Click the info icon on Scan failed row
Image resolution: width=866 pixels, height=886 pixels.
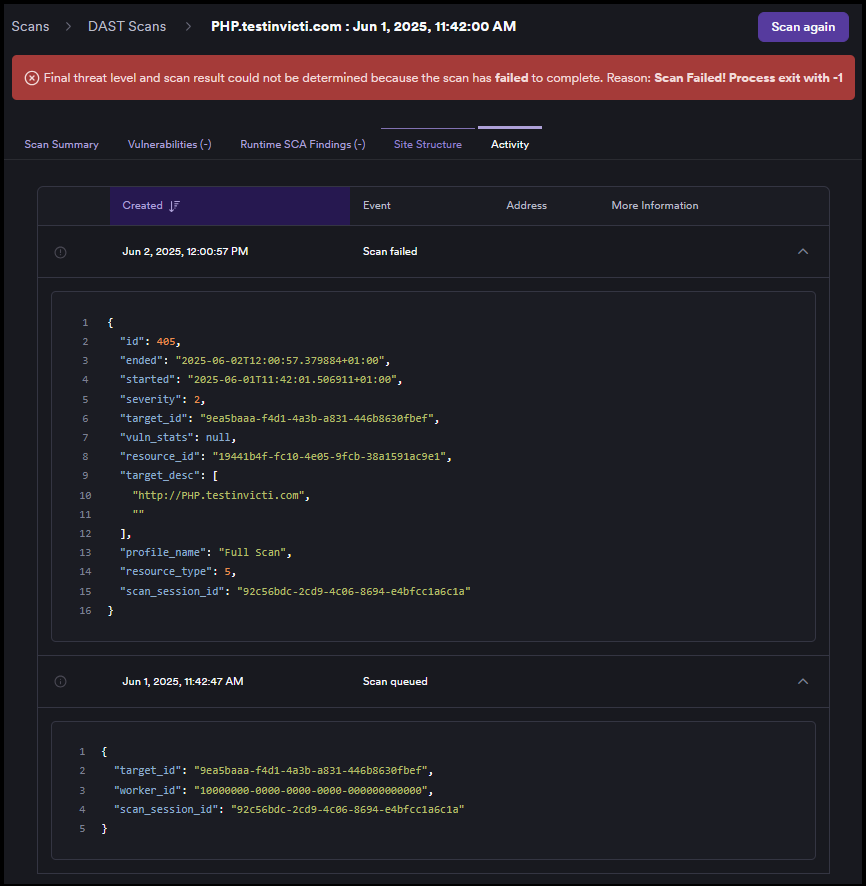tap(60, 252)
